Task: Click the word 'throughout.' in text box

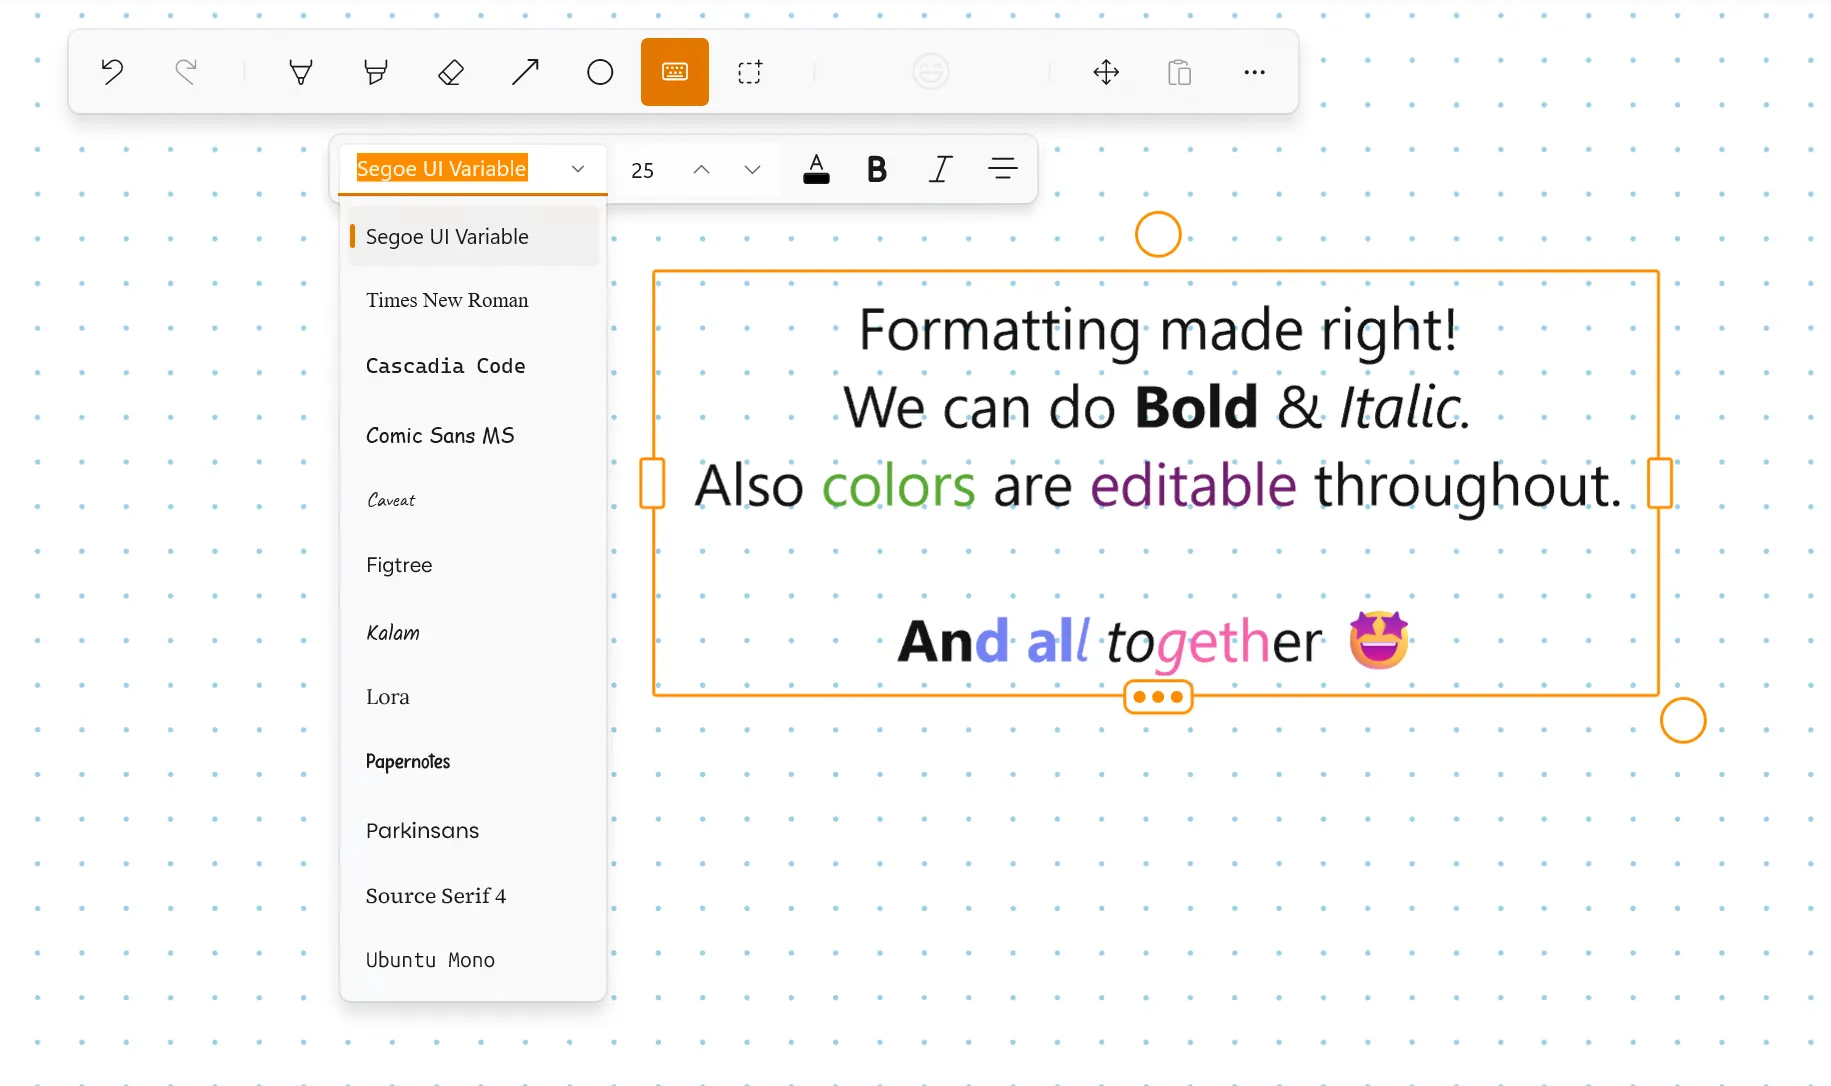Action: [1468, 487]
